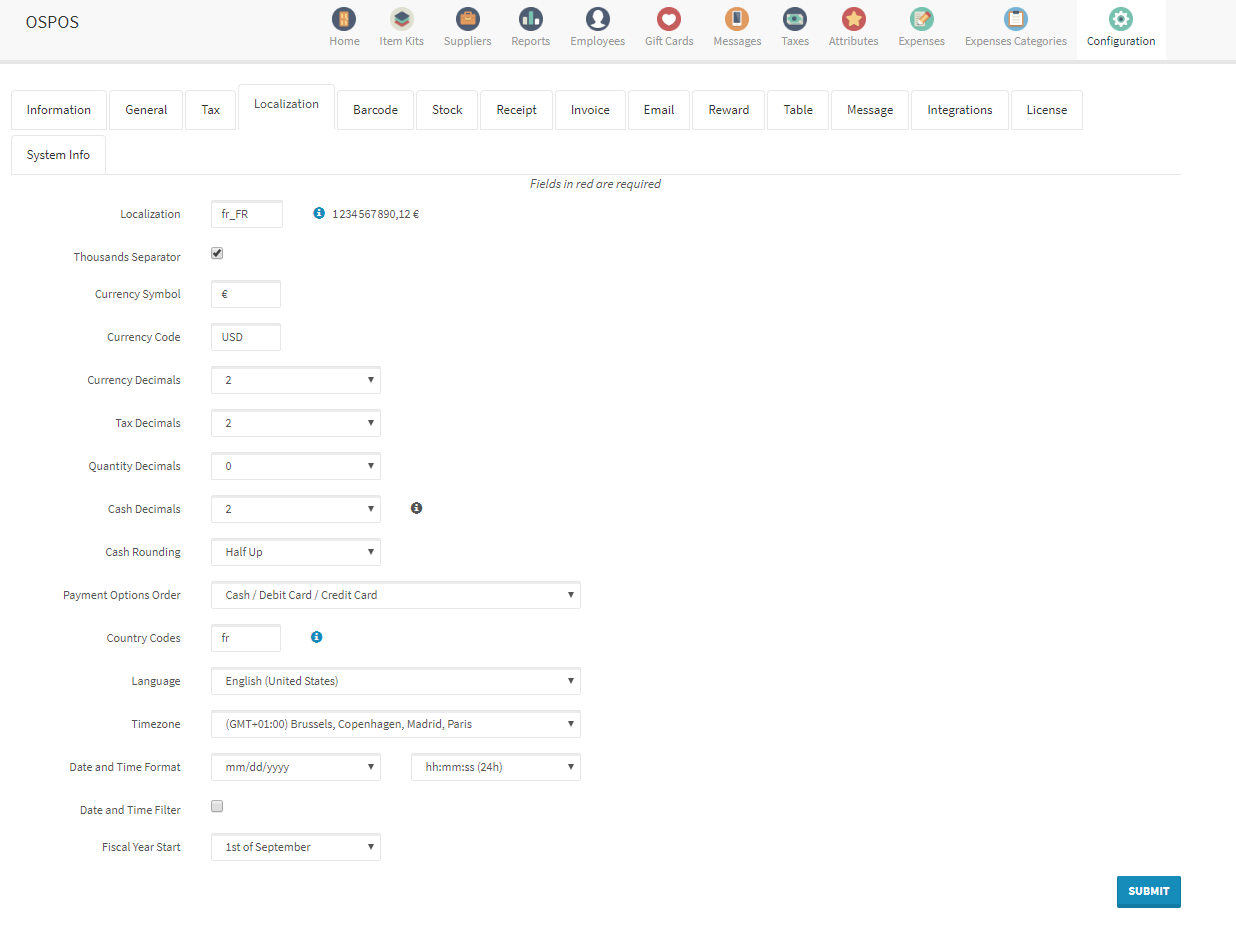Screen dimensions: 1236x927
Task: Uncheck the Thousands Separator checkbox
Action: pos(217,253)
